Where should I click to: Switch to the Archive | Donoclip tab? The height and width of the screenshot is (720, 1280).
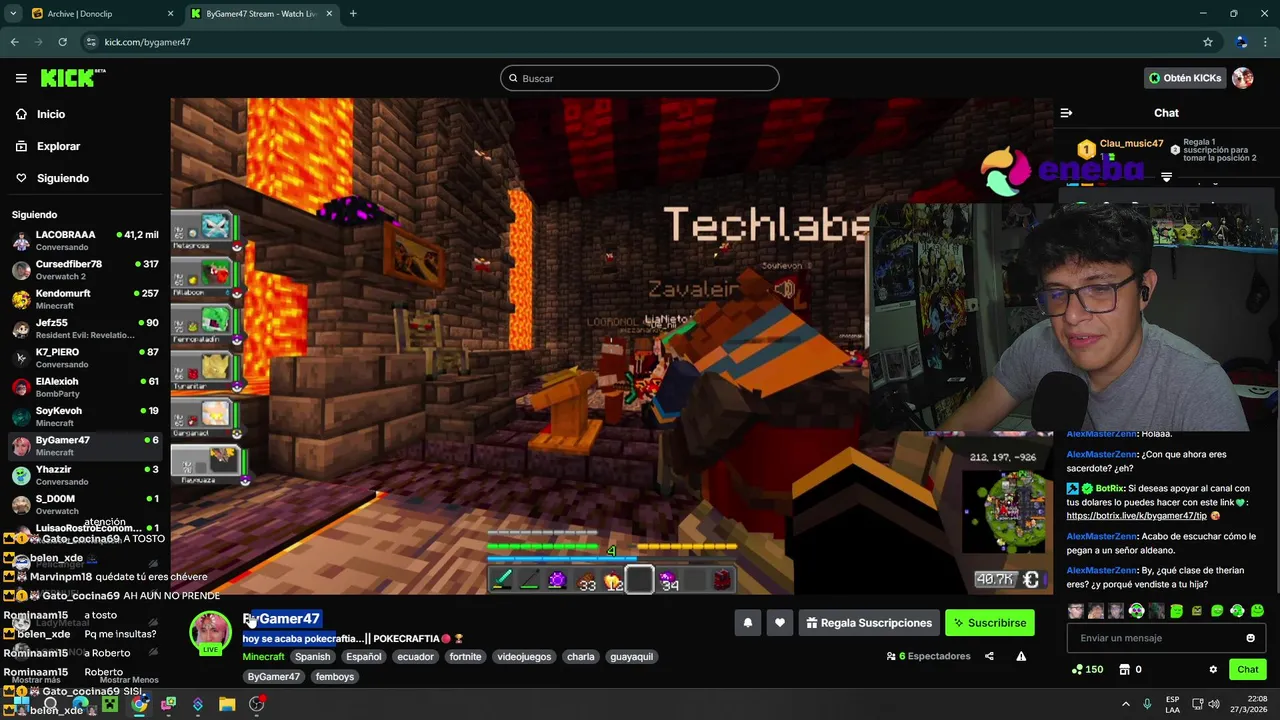pyautogui.click(x=101, y=14)
